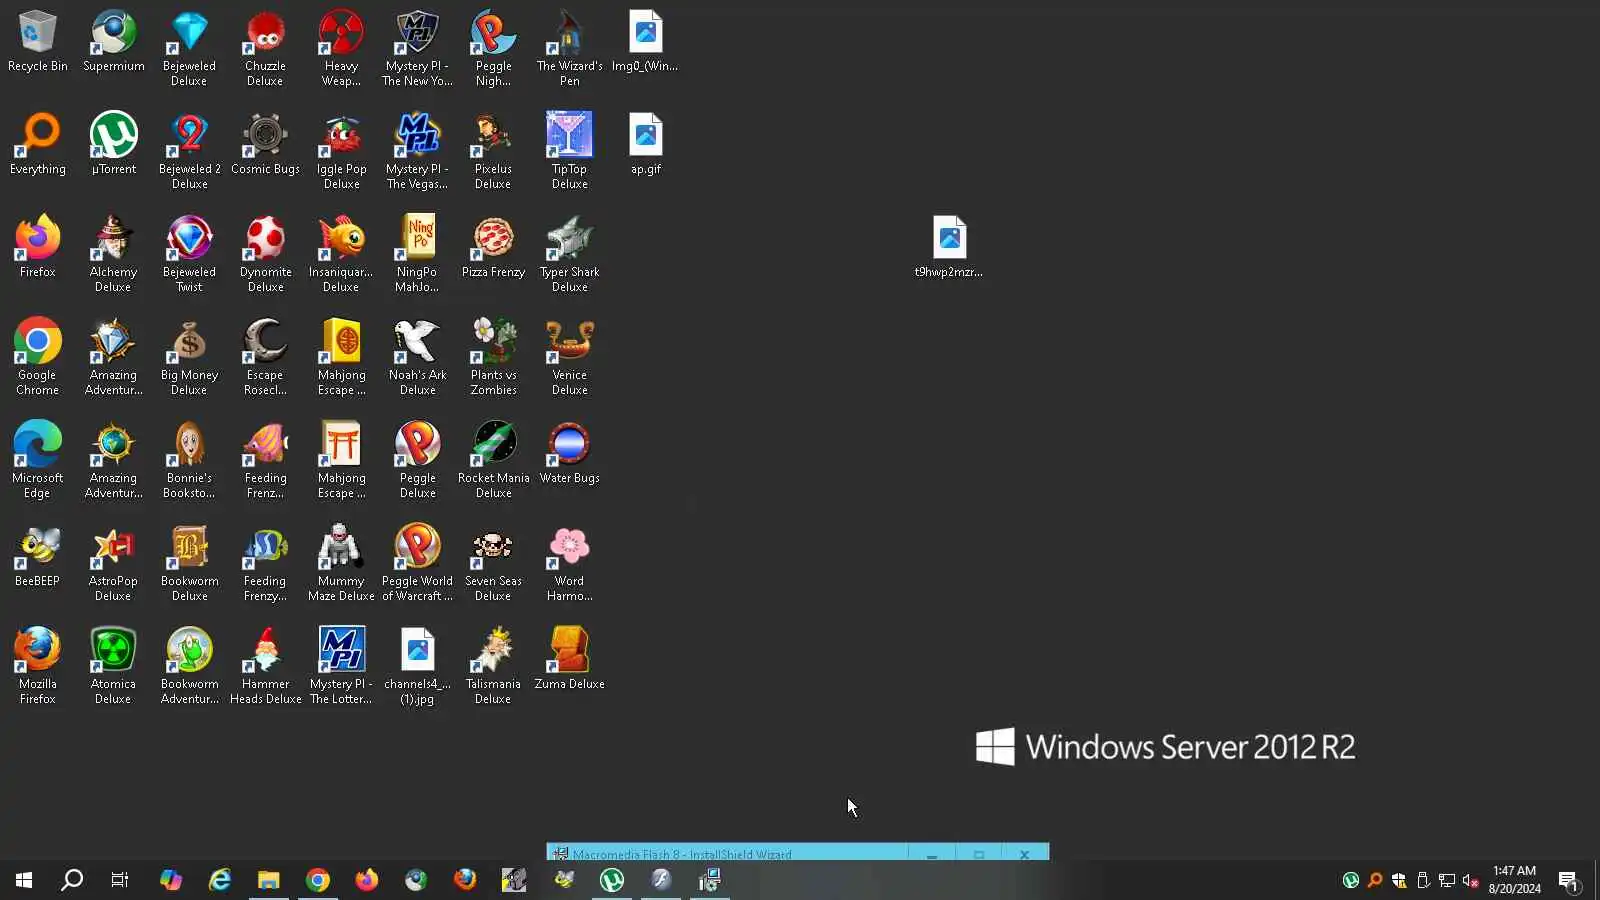1600x900 pixels.
Task: Open the Recycle Bin desktop icon
Action: pos(38,41)
